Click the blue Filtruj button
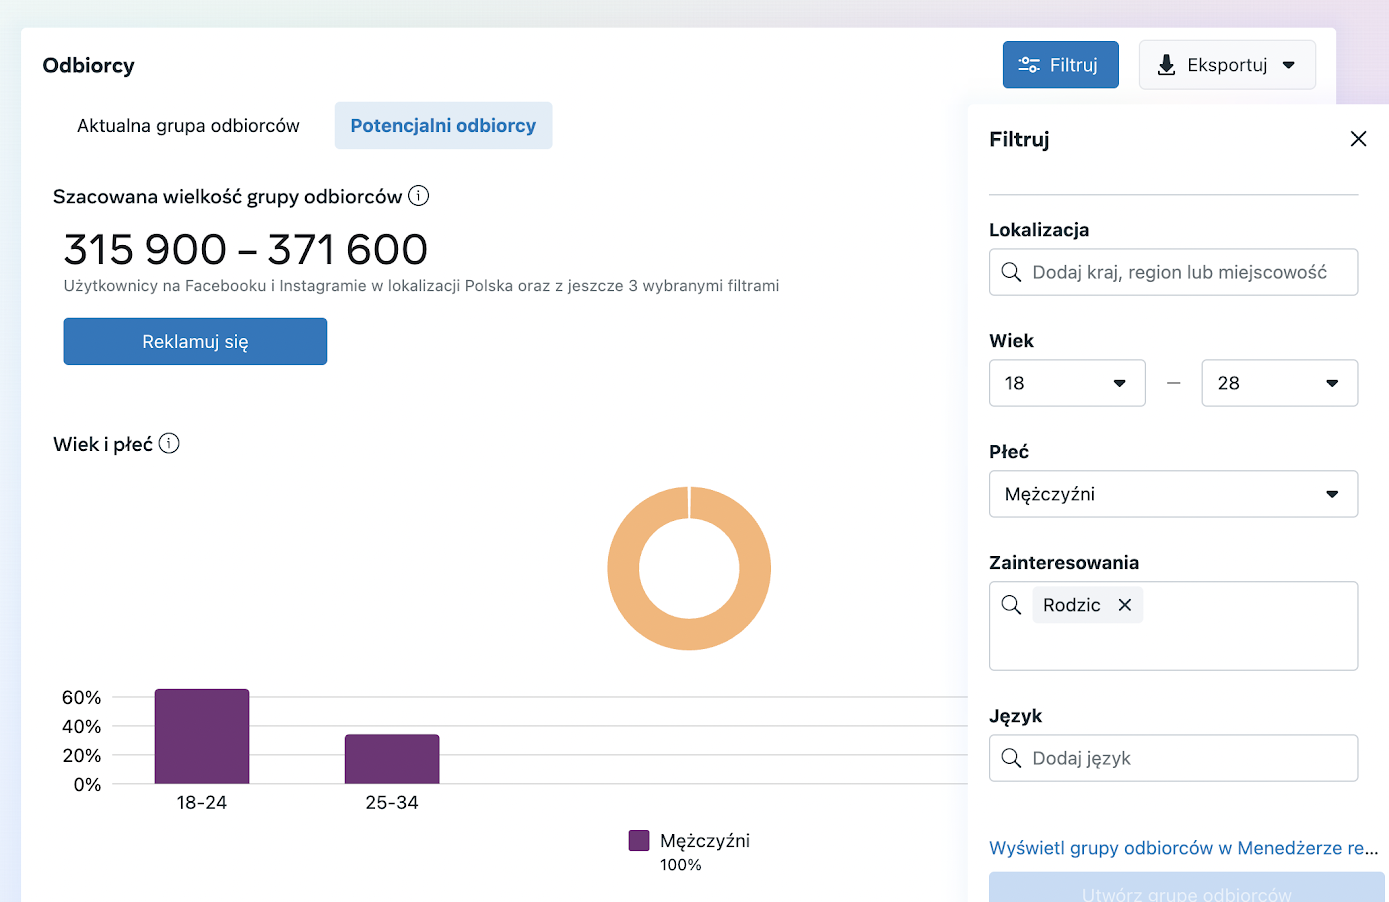Screen dimensions: 1389x902 [x=1060, y=65]
